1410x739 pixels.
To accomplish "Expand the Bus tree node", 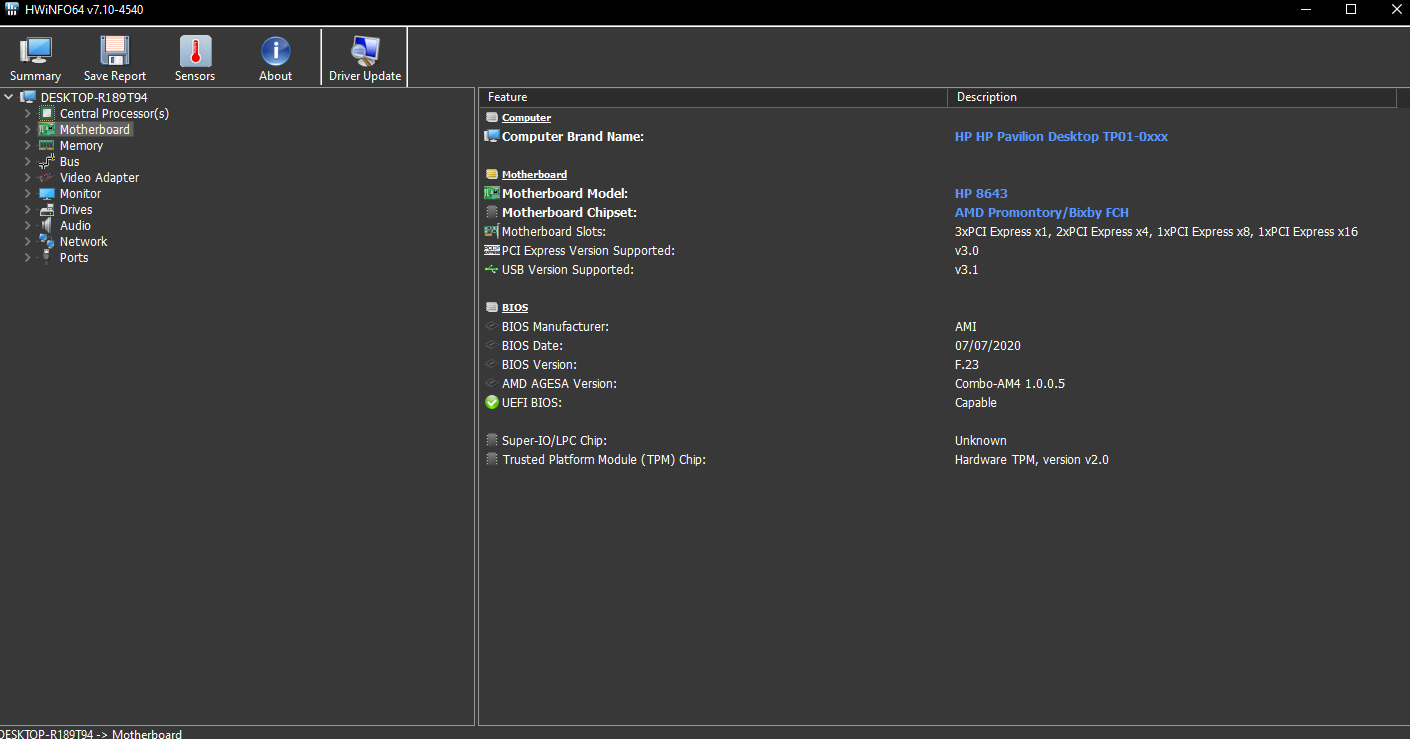I will pyautogui.click(x=28, y=161).
